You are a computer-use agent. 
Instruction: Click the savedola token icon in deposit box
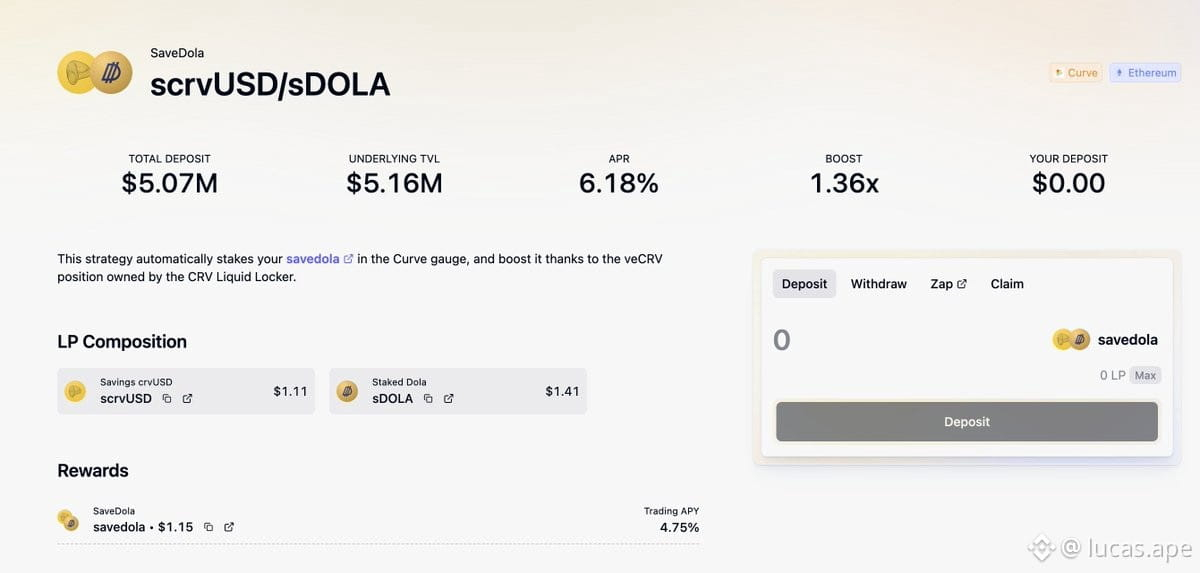1071,340
